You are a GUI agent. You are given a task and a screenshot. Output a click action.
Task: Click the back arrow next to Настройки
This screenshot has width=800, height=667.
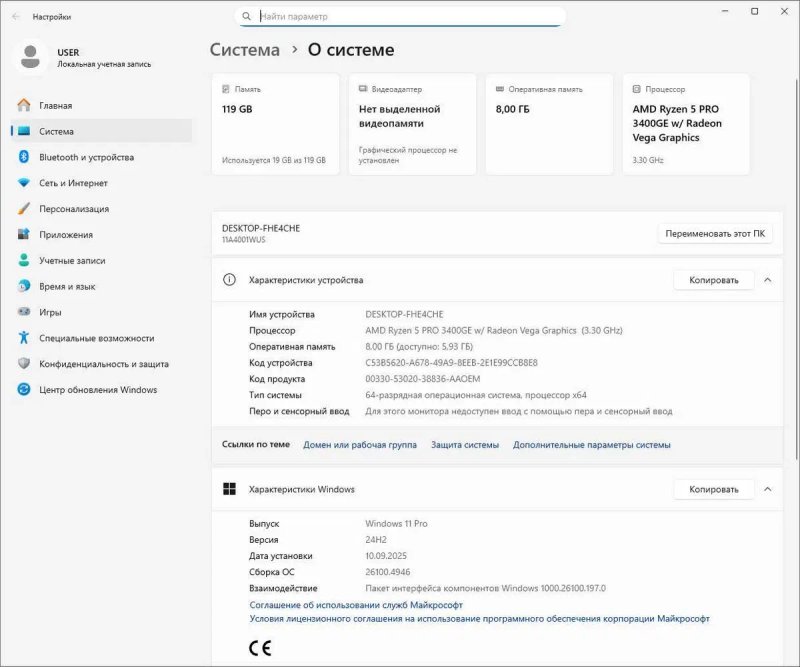click(16, 17)
